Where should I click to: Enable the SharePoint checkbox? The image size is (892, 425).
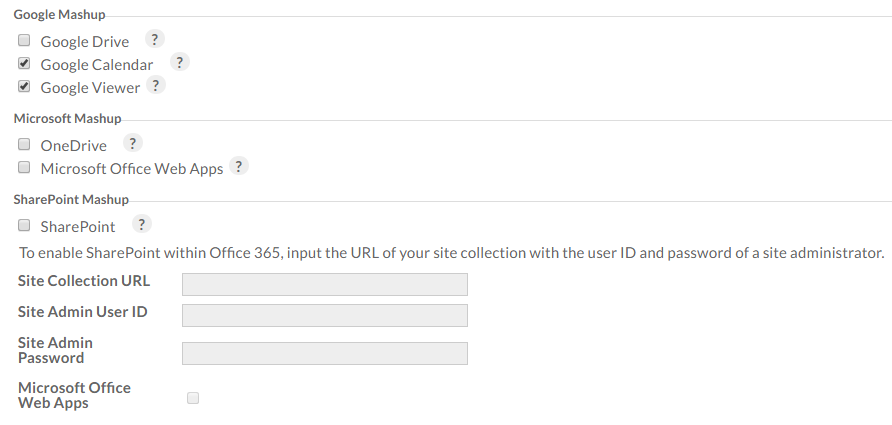coord(24,226)
